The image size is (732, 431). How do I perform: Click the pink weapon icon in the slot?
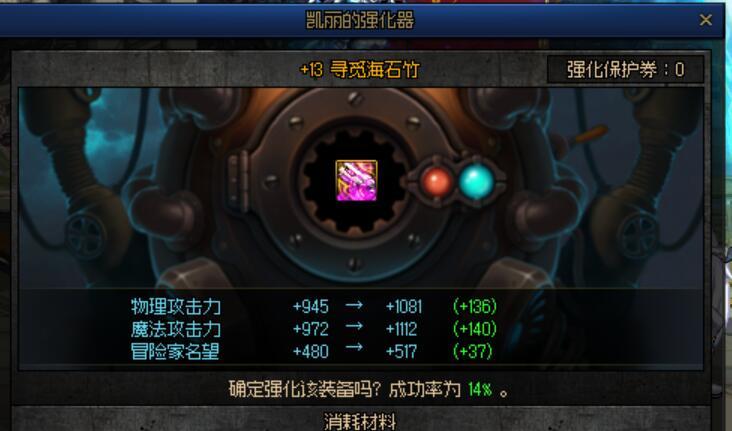pyautogui.click(x=356, y=181)
